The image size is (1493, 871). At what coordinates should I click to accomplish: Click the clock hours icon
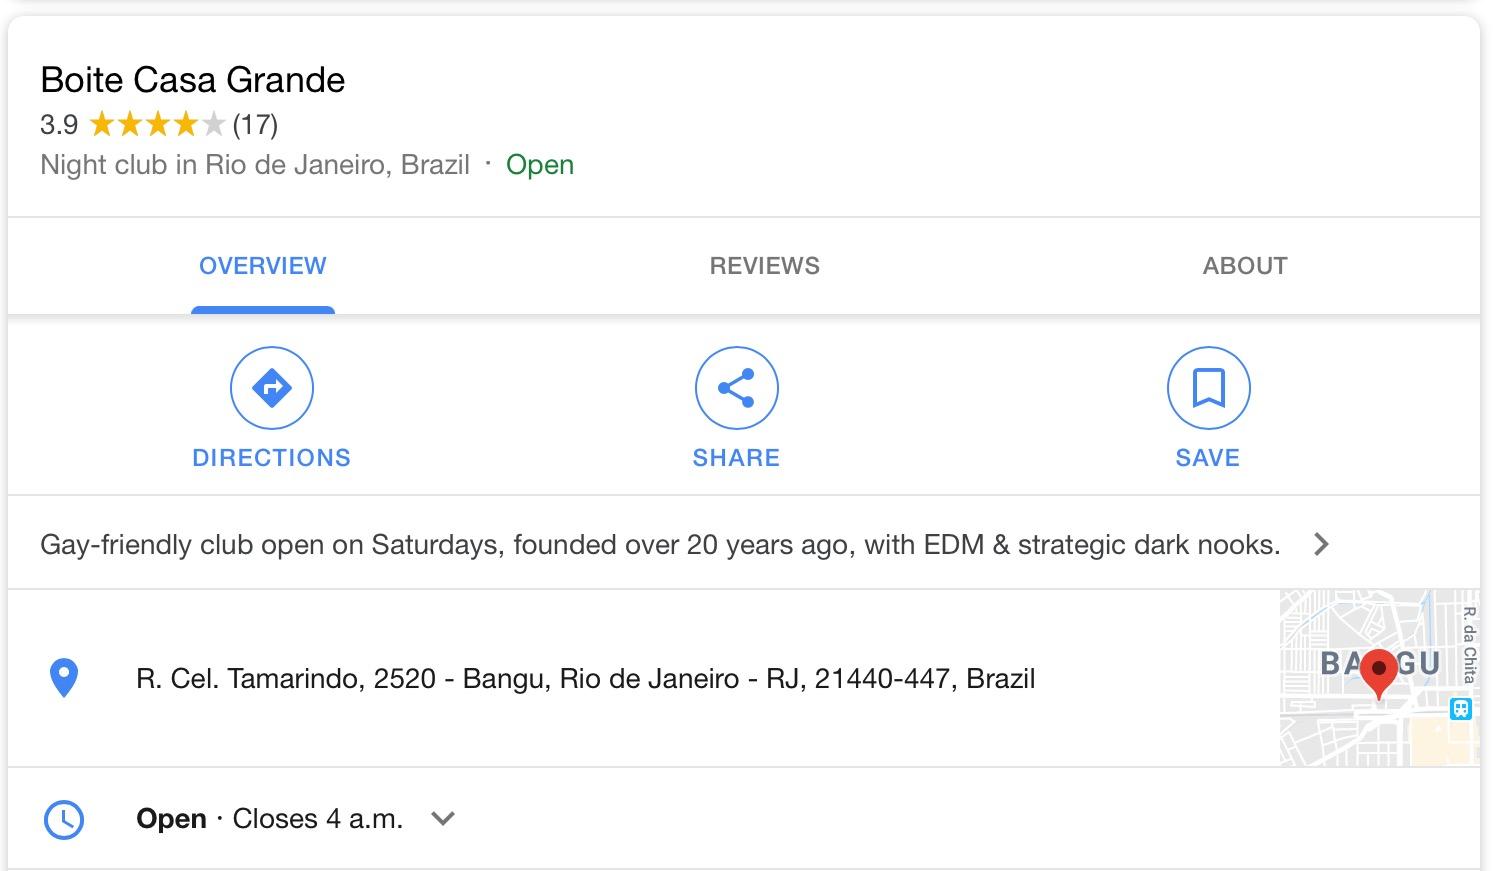tap(64, 819)
